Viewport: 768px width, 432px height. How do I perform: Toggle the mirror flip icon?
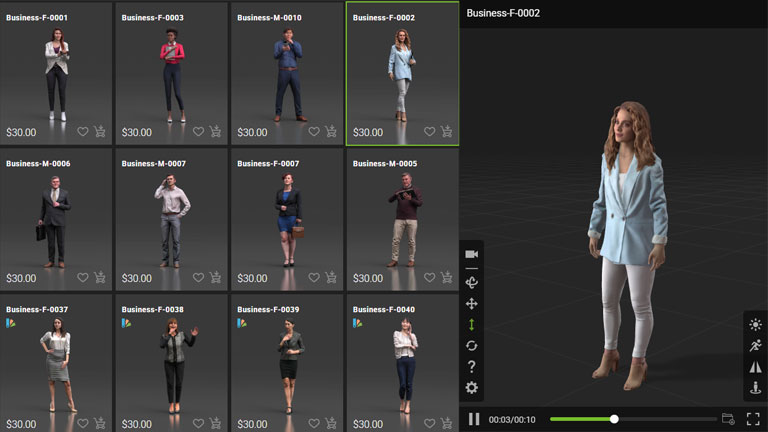755,367
